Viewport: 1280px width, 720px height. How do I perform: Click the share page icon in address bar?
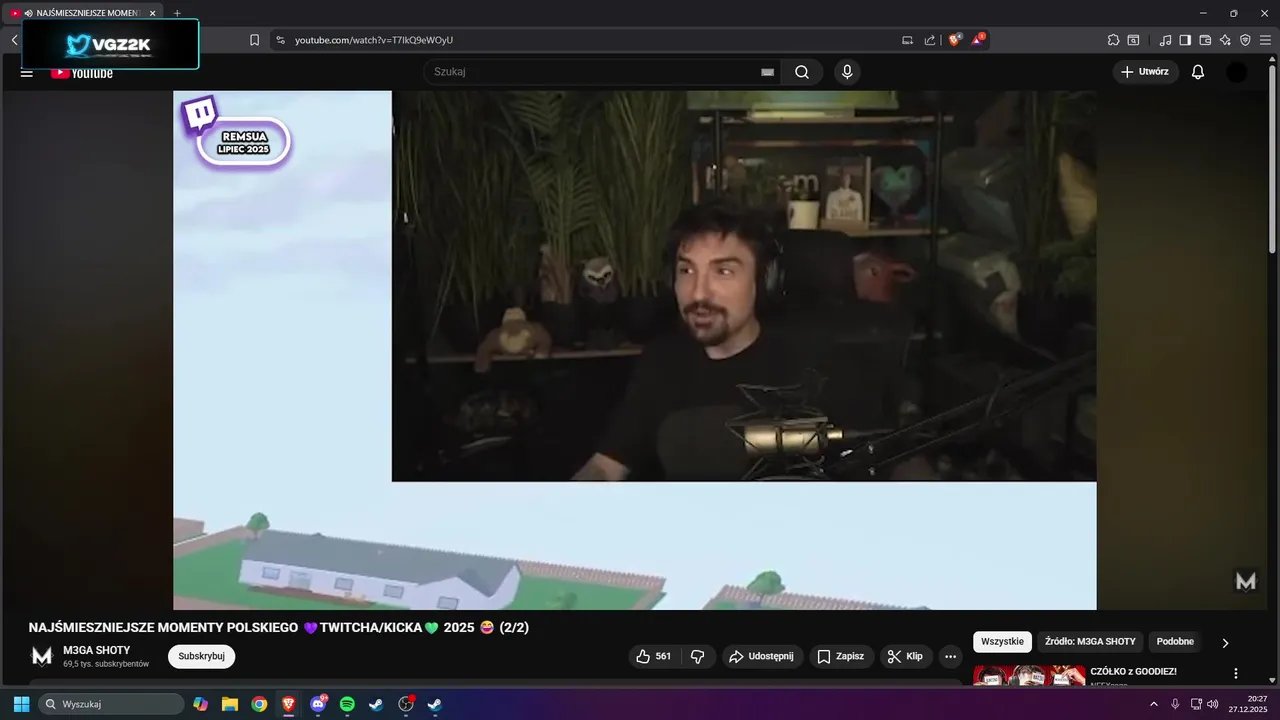click(930, 40)
